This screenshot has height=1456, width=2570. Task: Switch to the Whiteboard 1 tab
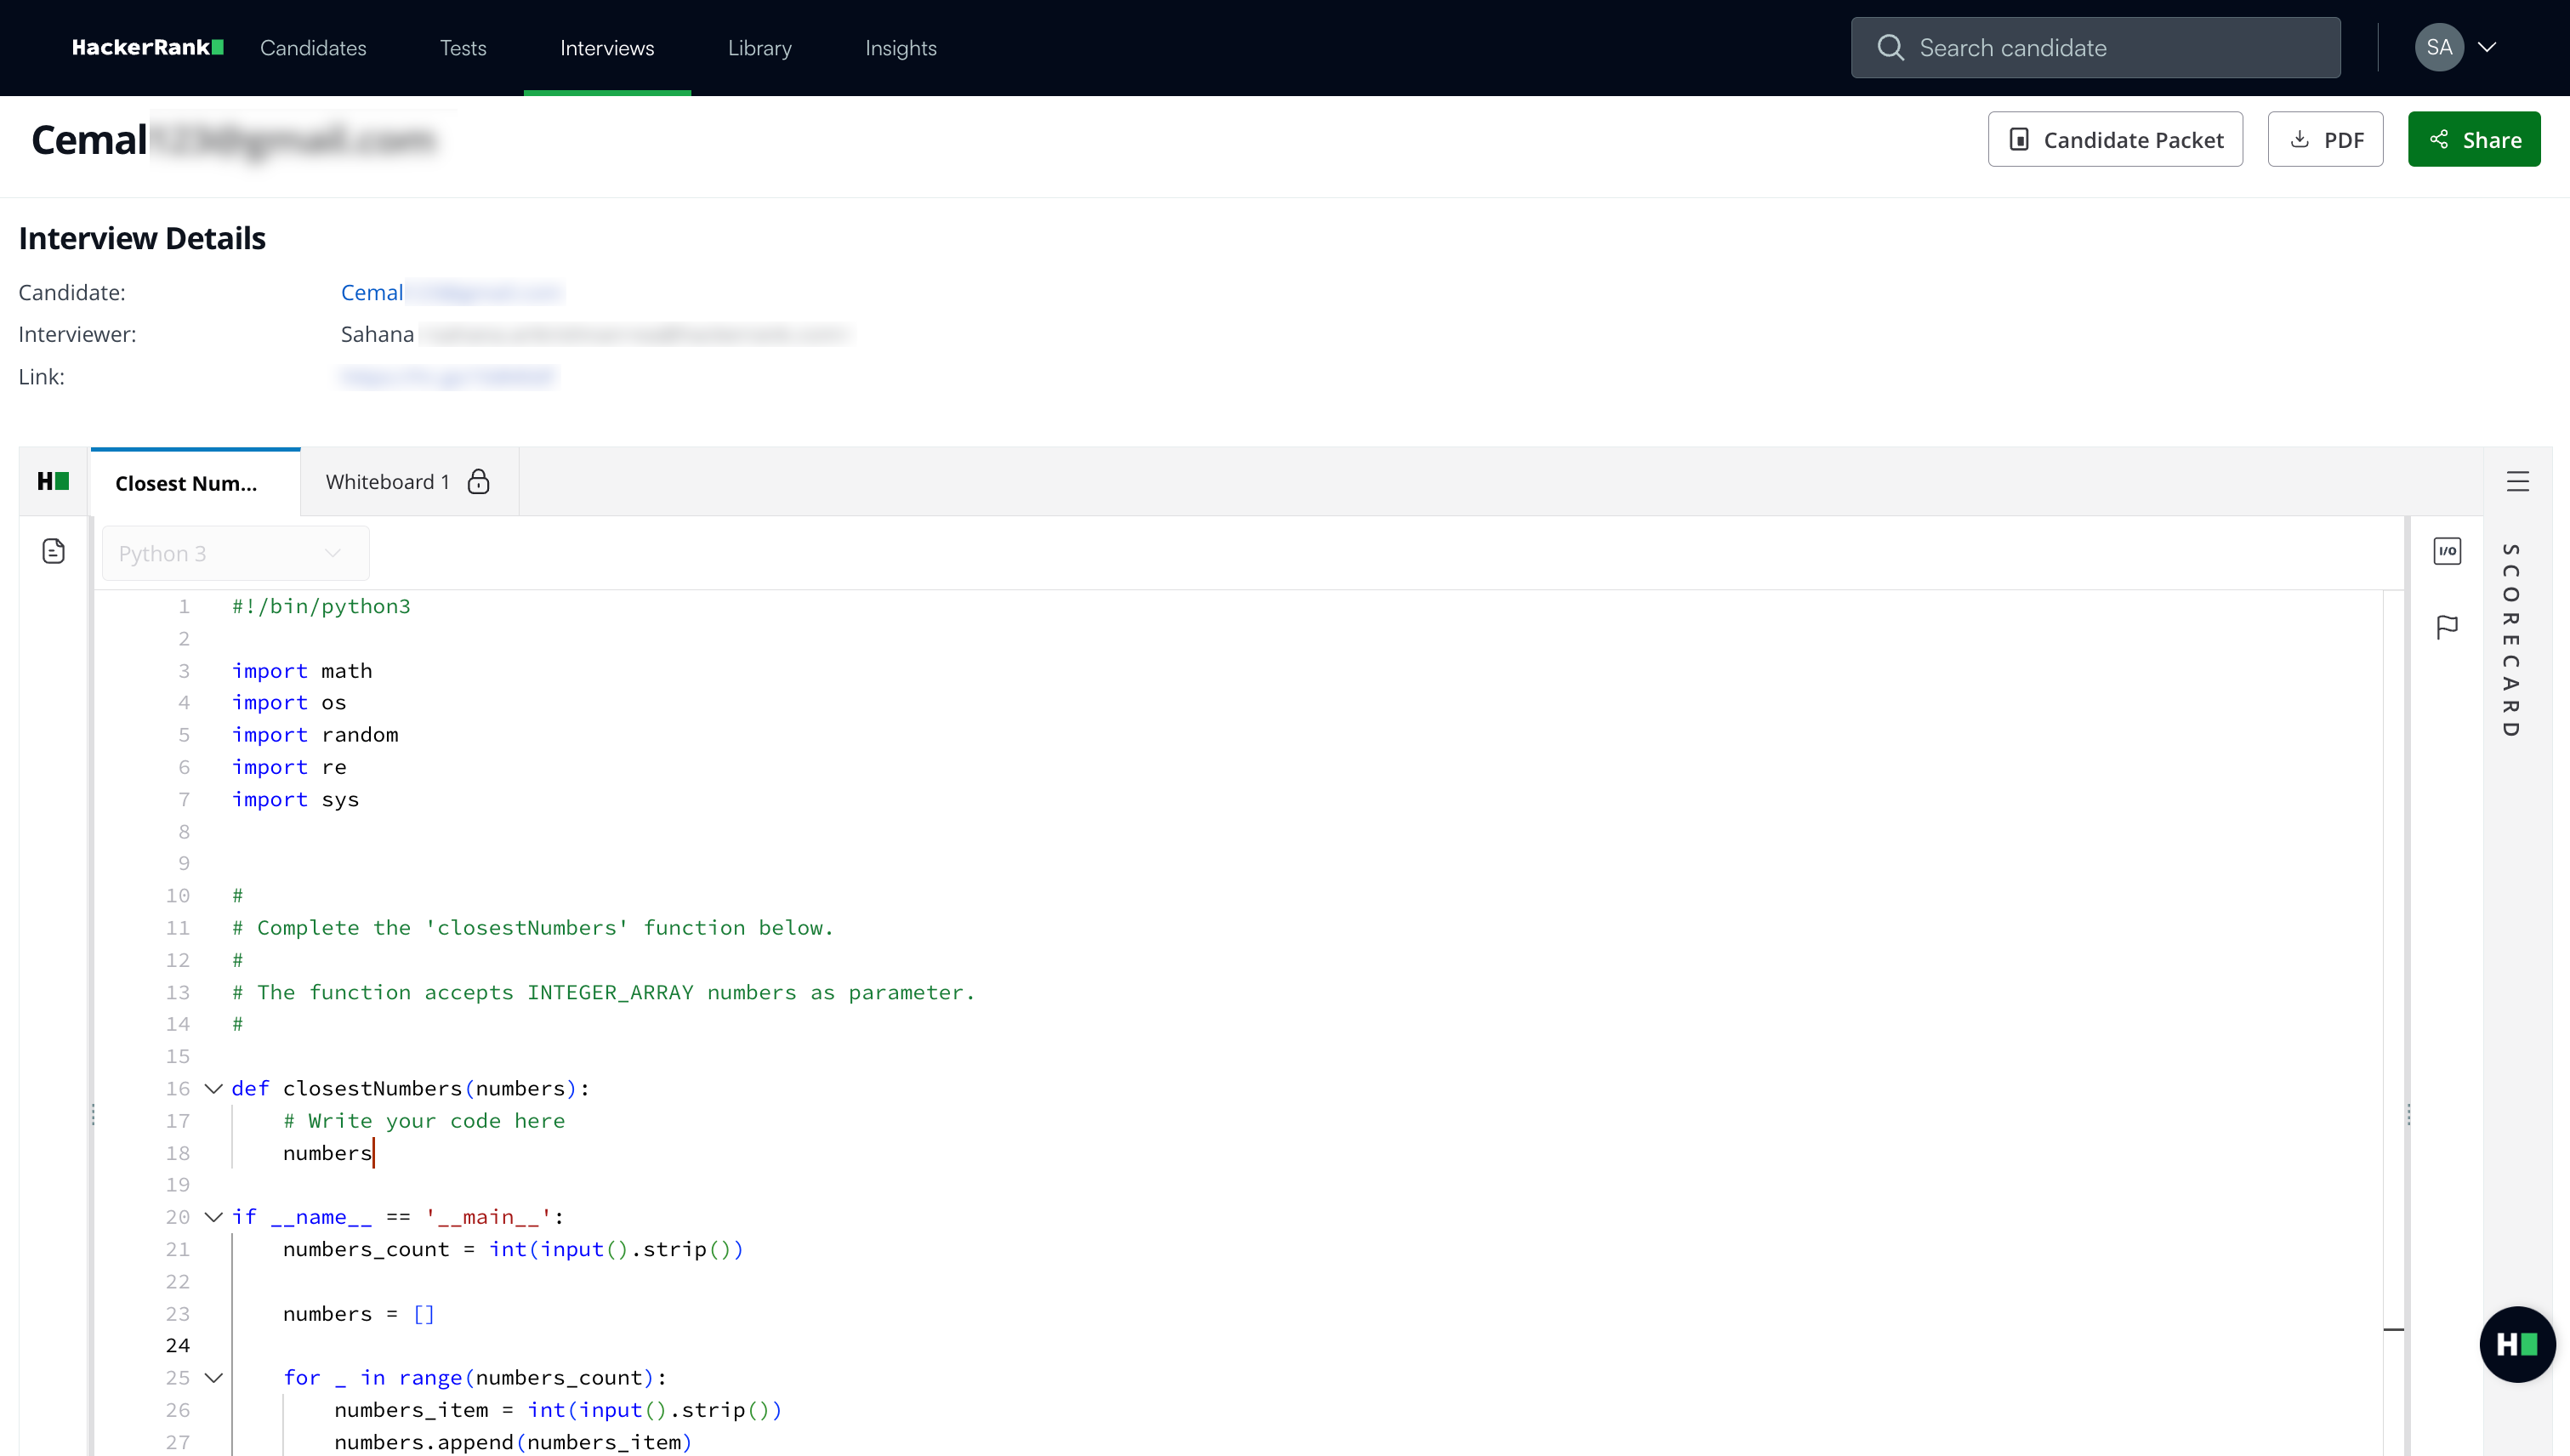[x=388, y=482]
